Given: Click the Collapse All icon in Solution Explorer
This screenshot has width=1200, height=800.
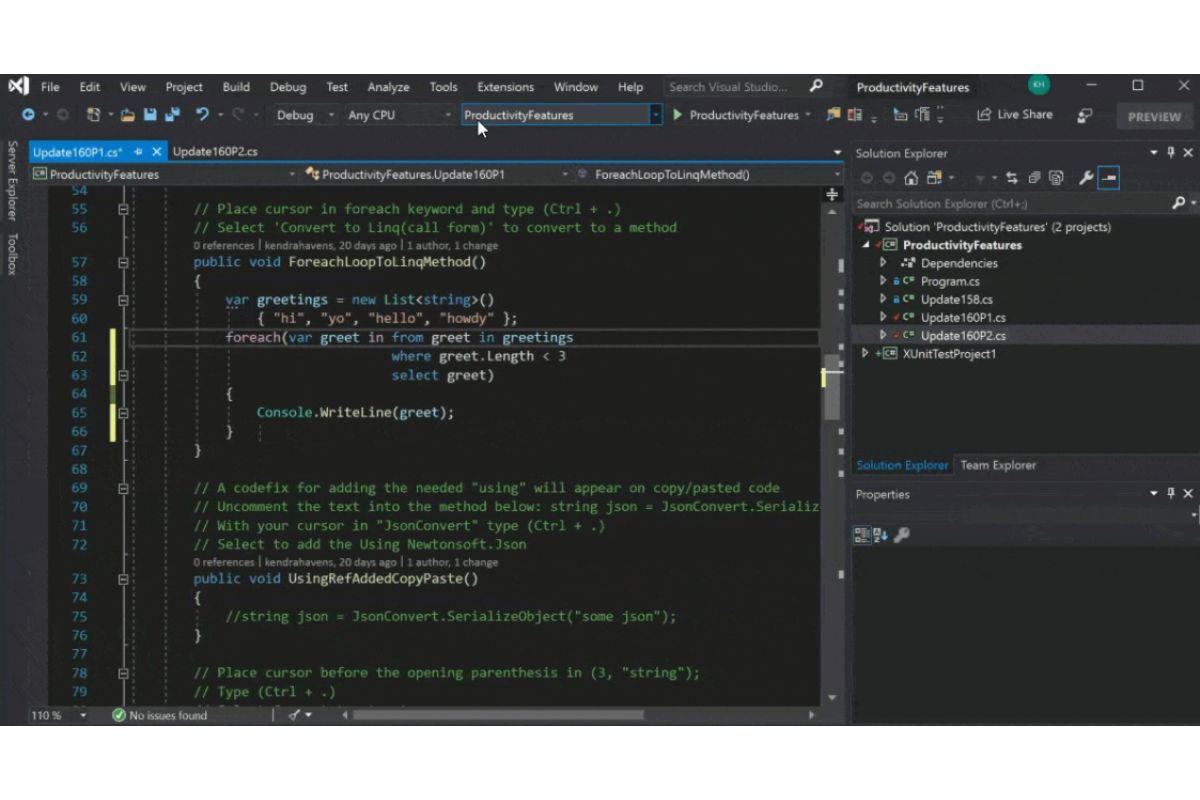Looking at the screenshot, I should [1034, 178].
